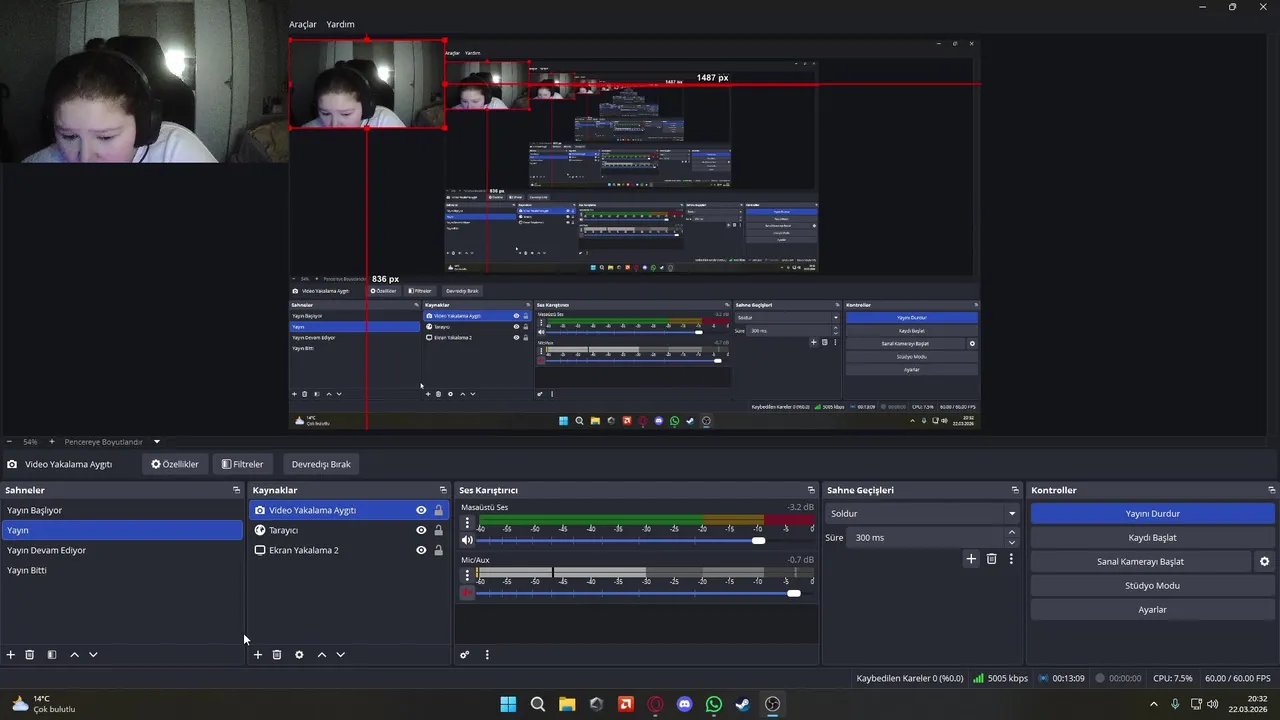1280x720 pixels.
Task: Remove selected source with trash icon in Kaynaklar
Action: (x=277, y=655)
